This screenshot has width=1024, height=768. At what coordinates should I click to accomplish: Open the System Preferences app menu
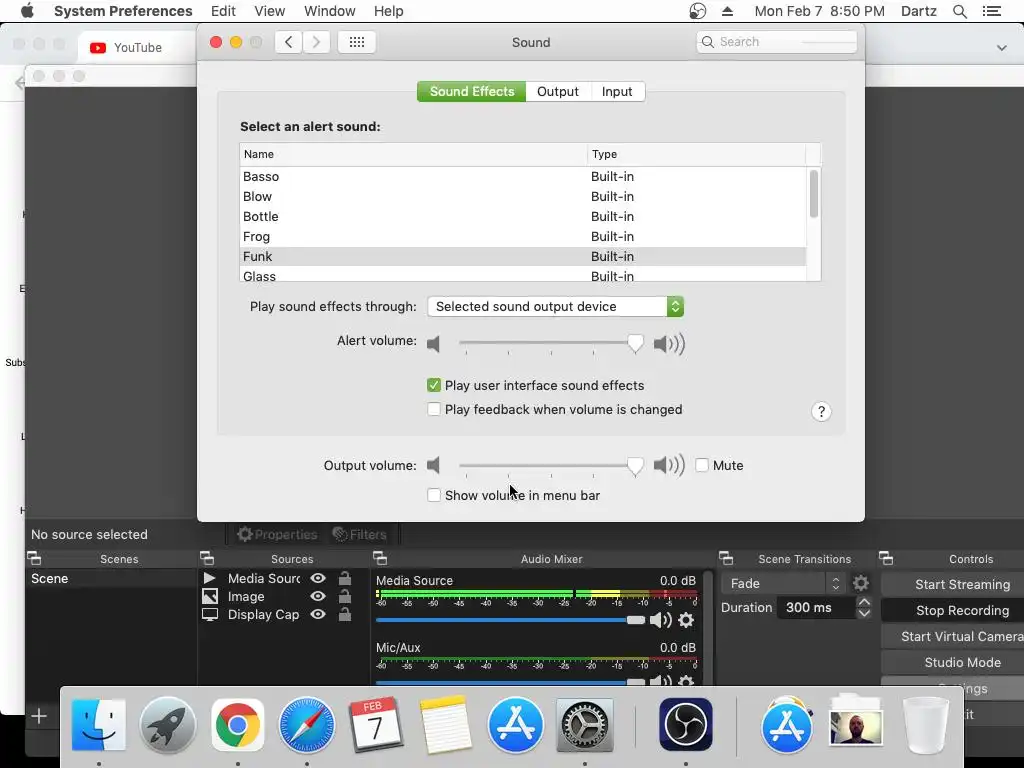click(123, 11)
